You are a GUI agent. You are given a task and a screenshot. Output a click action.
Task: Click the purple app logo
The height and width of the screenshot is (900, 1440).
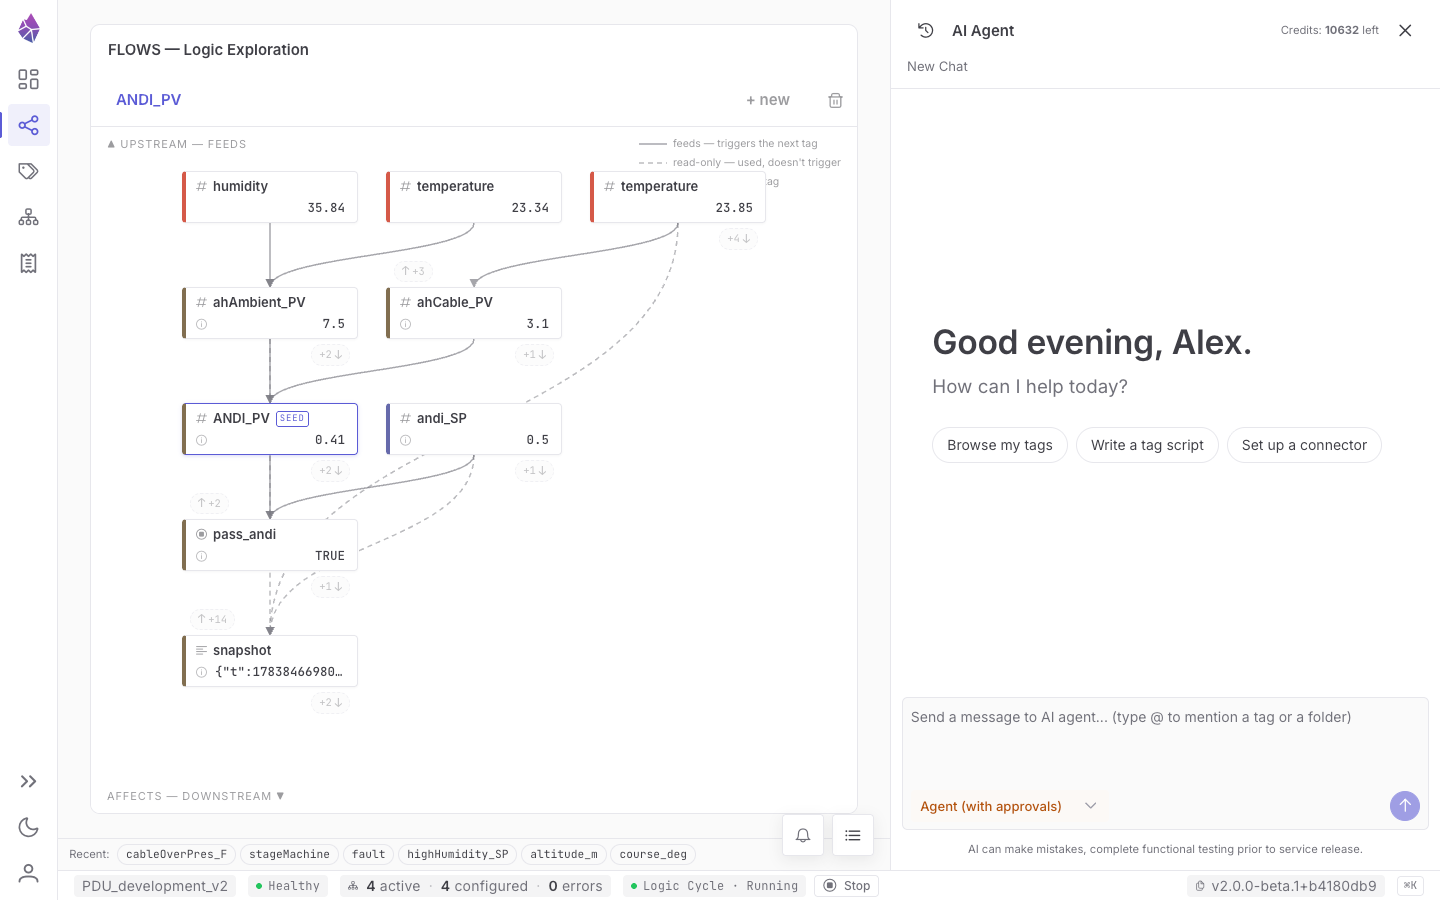(x=29, y=28)
